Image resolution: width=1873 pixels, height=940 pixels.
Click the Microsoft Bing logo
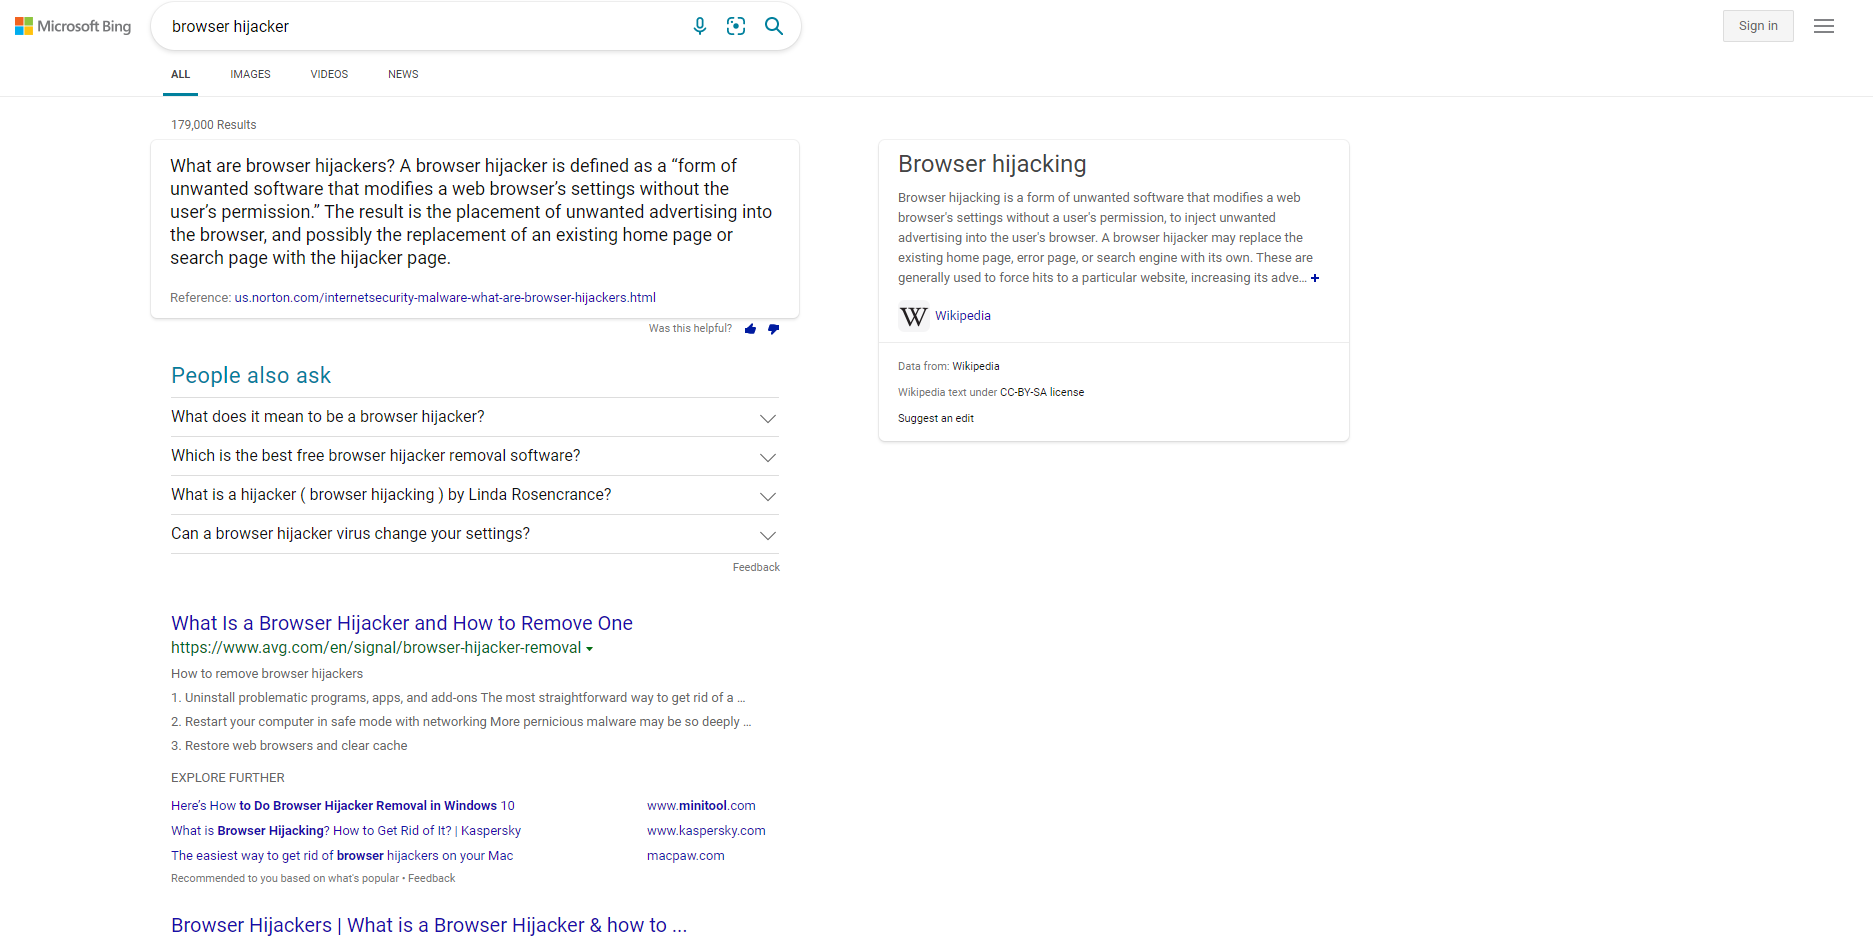click(73, 26)
